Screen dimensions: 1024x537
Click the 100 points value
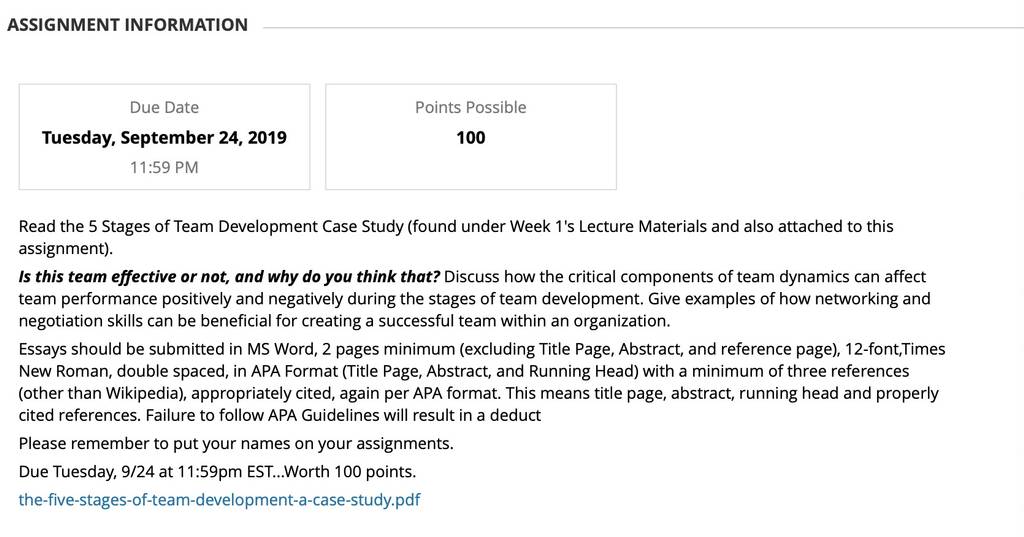(470, 137)
